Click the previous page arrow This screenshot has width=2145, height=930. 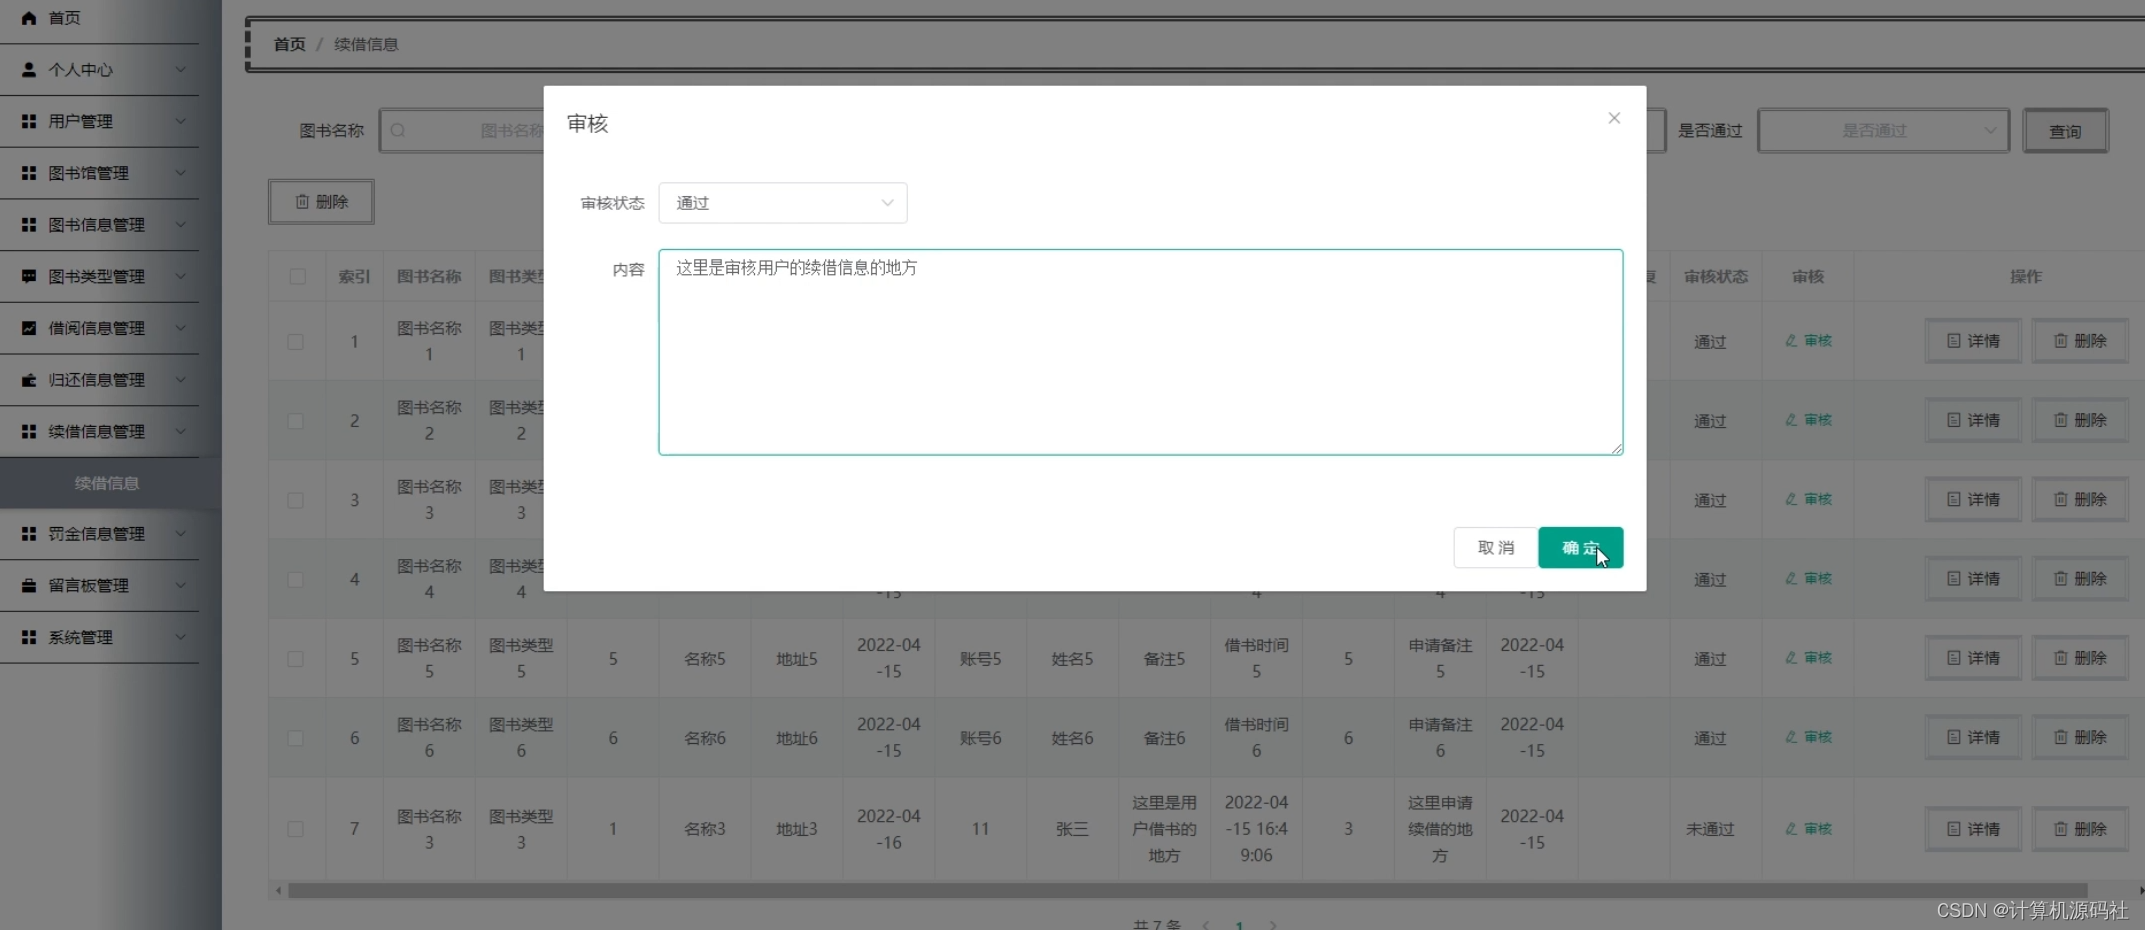coord(1206,924)
